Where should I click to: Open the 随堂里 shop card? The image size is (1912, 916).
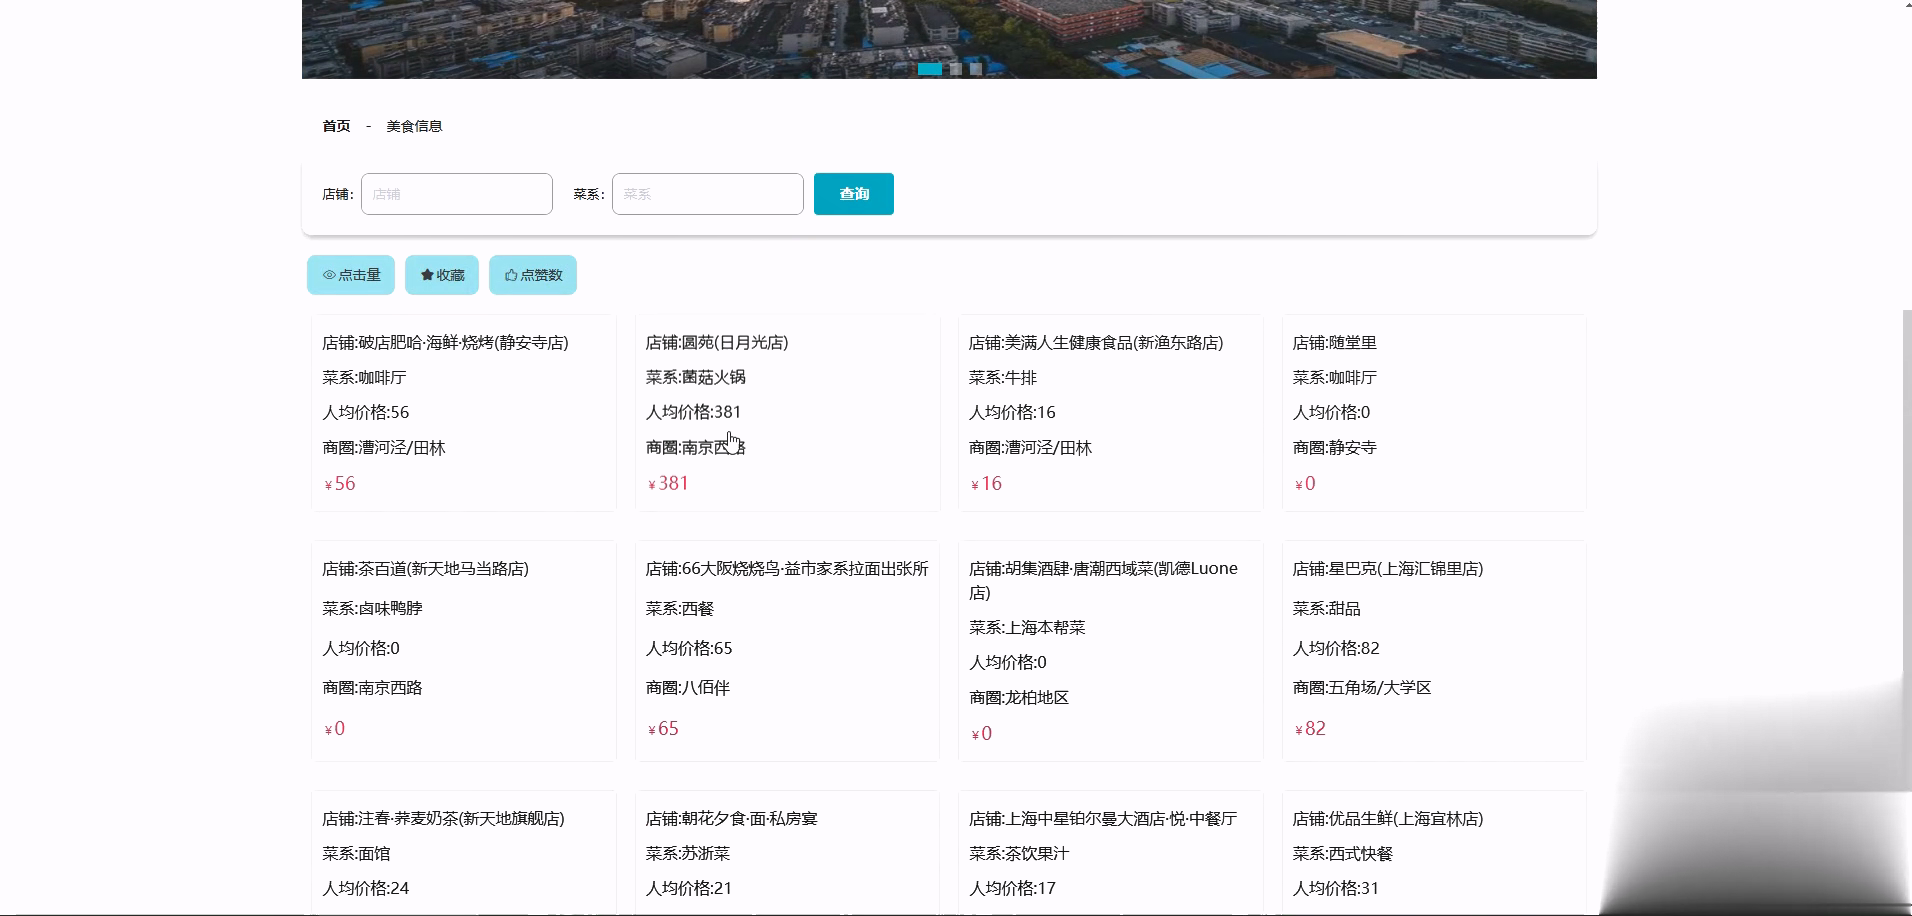point(1434,413)
